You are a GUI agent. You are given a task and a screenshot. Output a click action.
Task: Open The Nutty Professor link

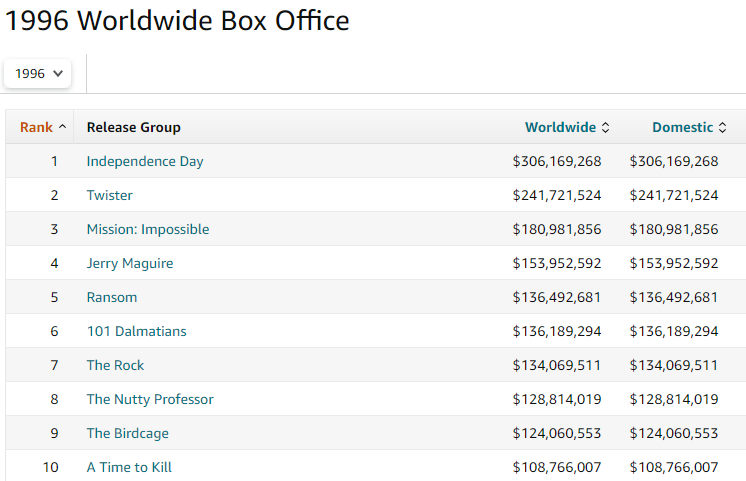pyautogui.click(x=150, y=399)
